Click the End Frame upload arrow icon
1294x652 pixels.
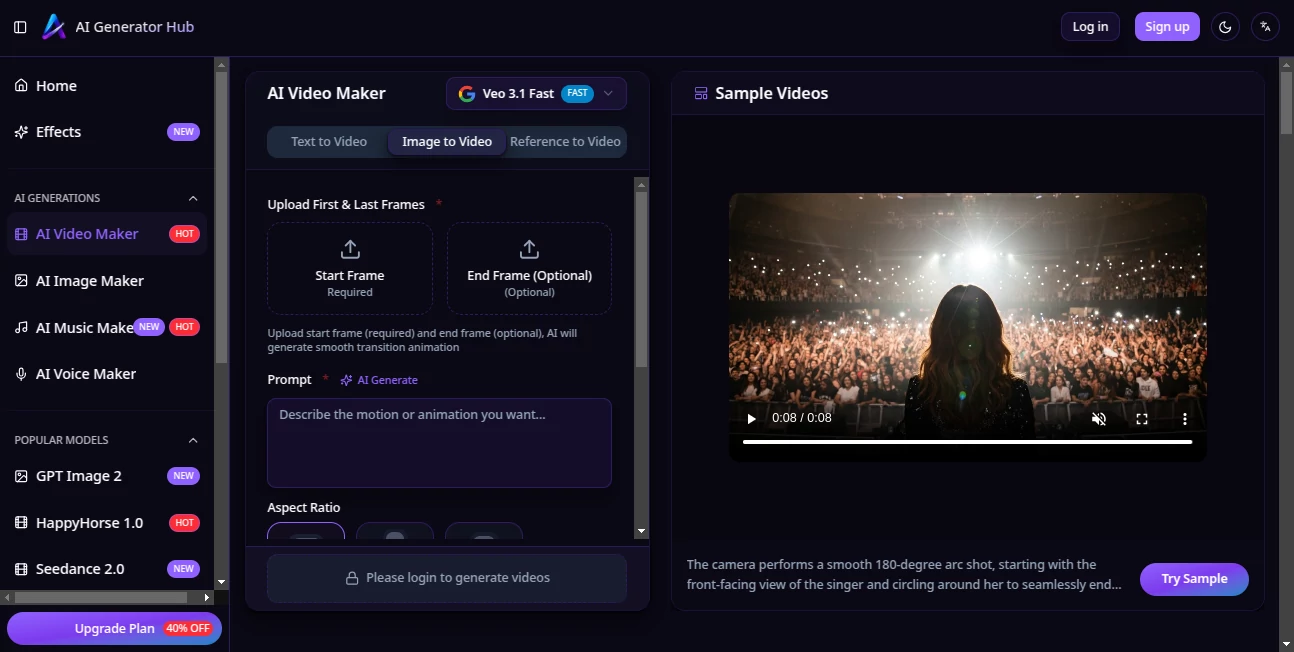click(x=529, y=249)
